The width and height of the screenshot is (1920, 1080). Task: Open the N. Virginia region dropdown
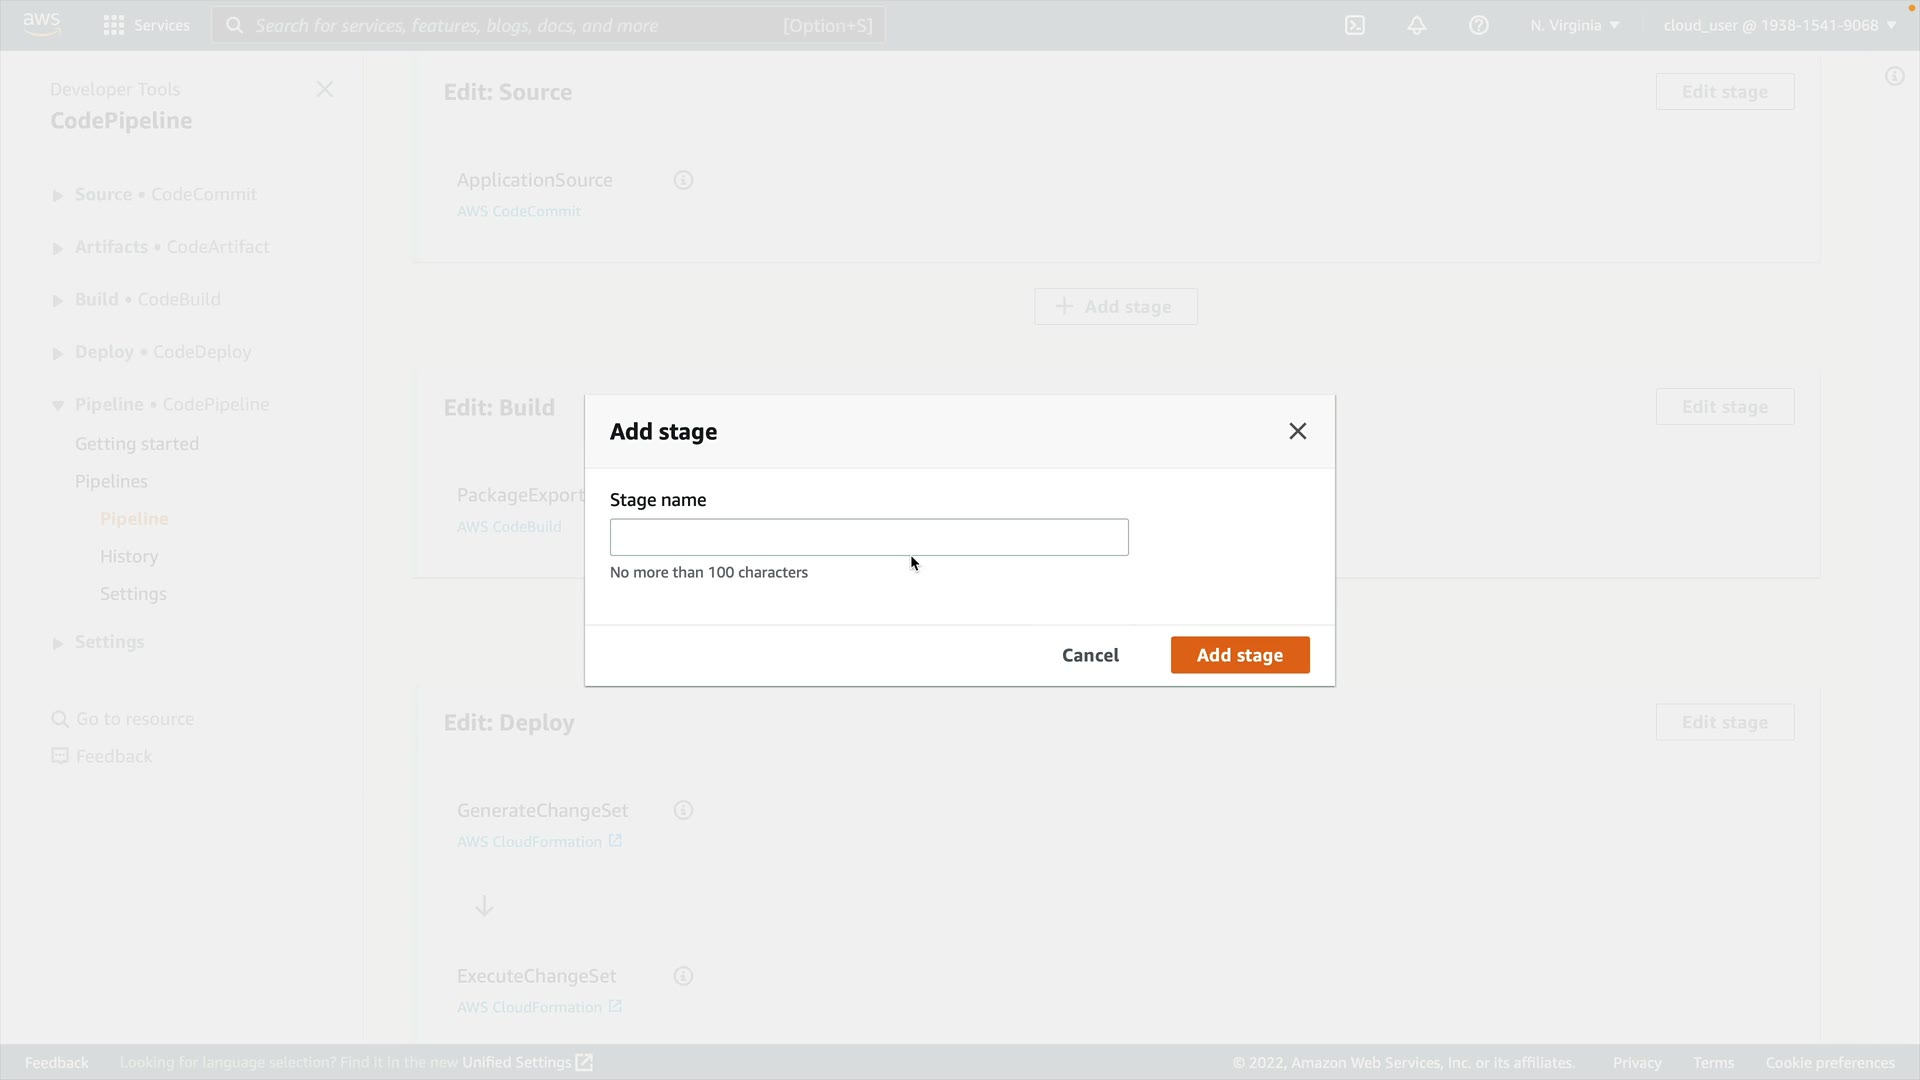click(x=1574, y=25)
